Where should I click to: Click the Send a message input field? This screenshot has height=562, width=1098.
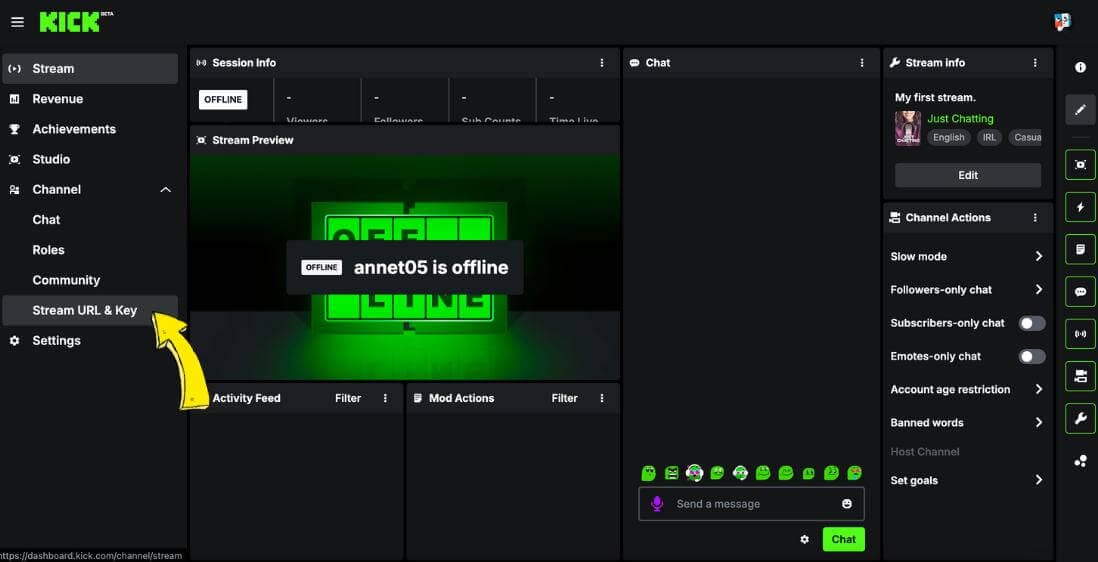751,504
